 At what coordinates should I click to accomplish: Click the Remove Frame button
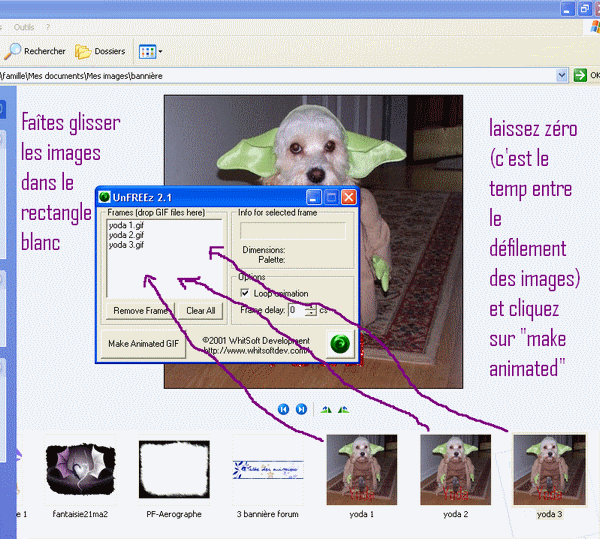[140, 311]
